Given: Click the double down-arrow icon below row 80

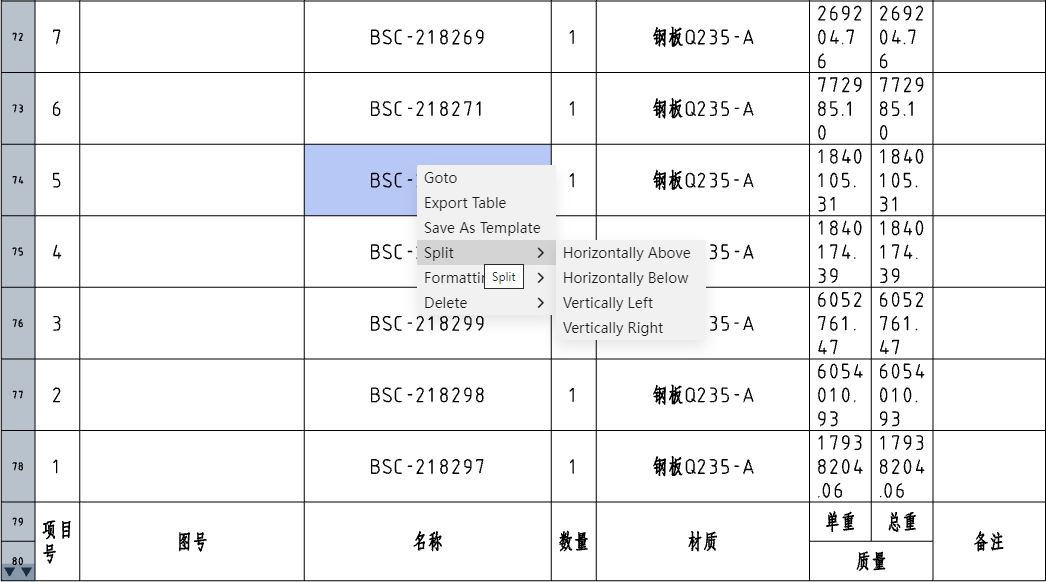Looking at the screenshot, I should click(18, 572).
